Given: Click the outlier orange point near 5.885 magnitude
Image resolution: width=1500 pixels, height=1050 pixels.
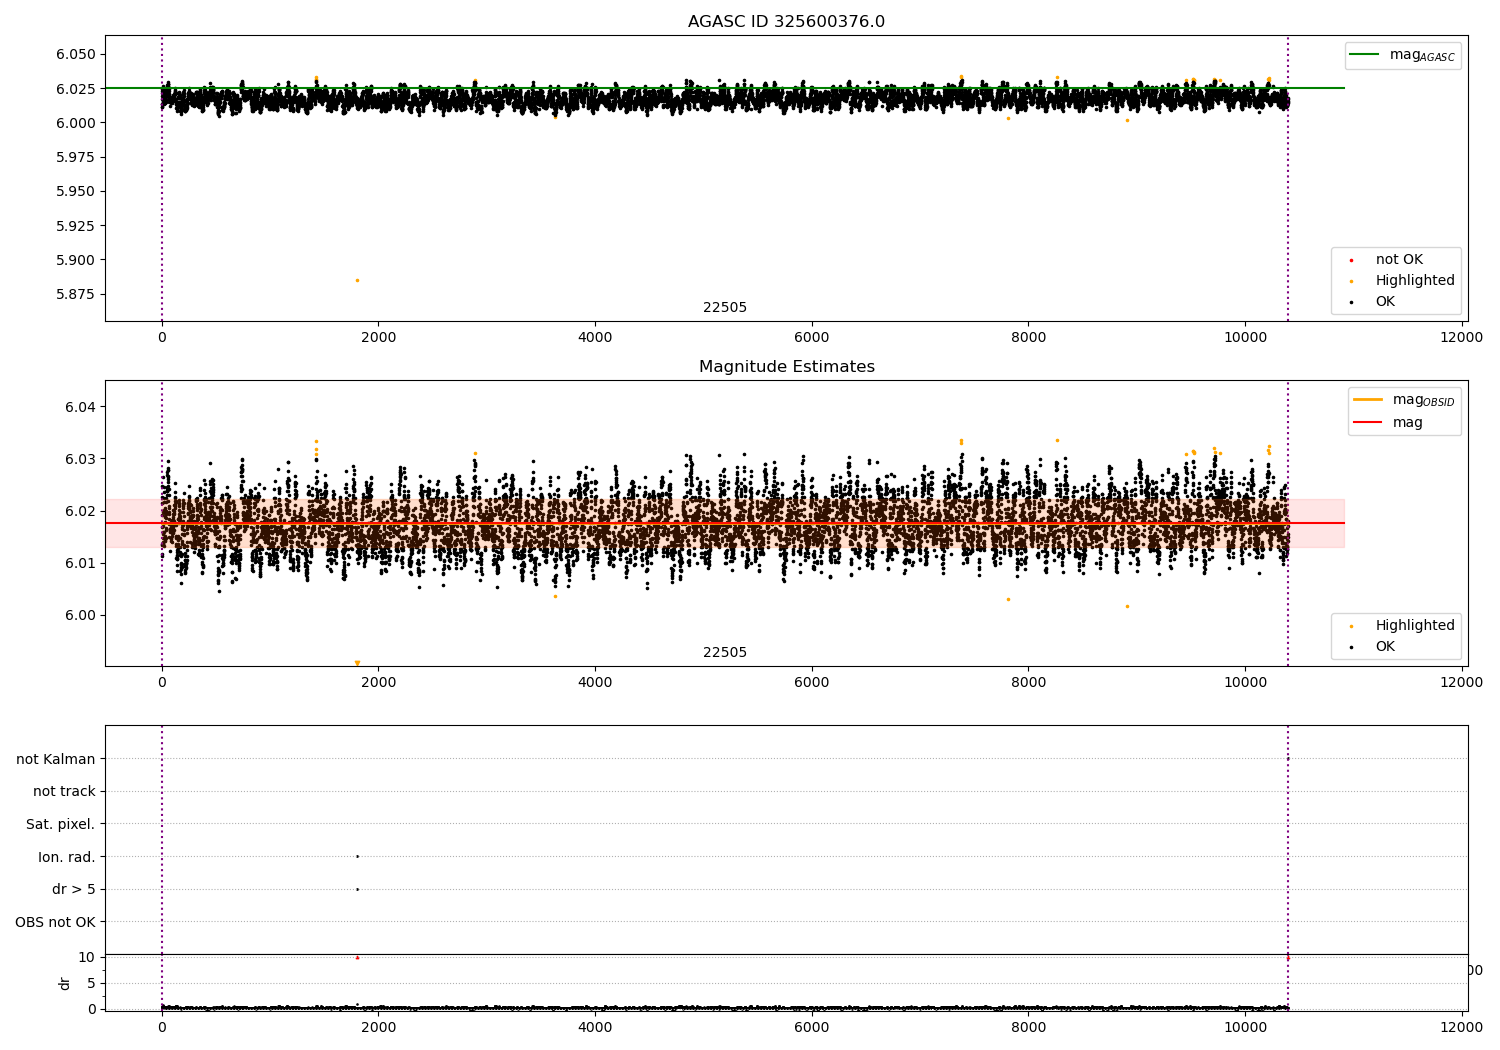Looking at the screenshot, I should (357, 280).
